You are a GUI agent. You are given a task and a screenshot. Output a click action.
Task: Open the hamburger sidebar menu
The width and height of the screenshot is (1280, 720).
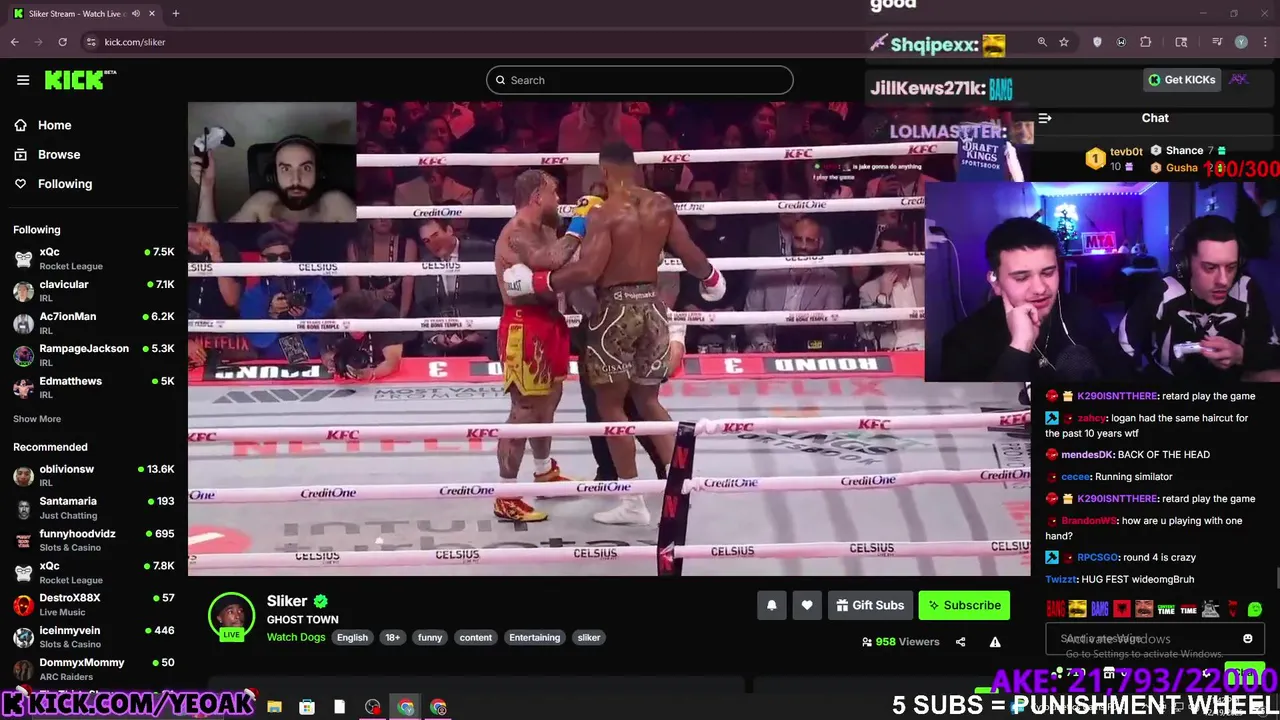(x=23, y=80)
